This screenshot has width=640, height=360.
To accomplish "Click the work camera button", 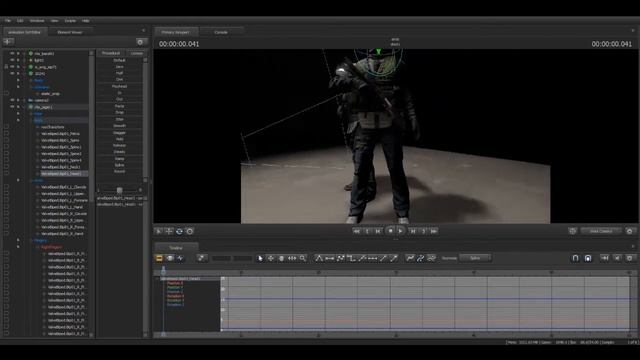I will (x=601, y=231).
